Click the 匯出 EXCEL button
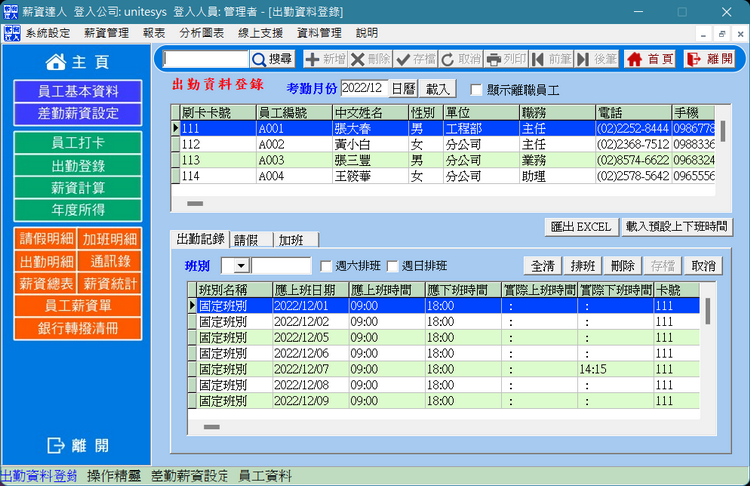 point(581,226)
